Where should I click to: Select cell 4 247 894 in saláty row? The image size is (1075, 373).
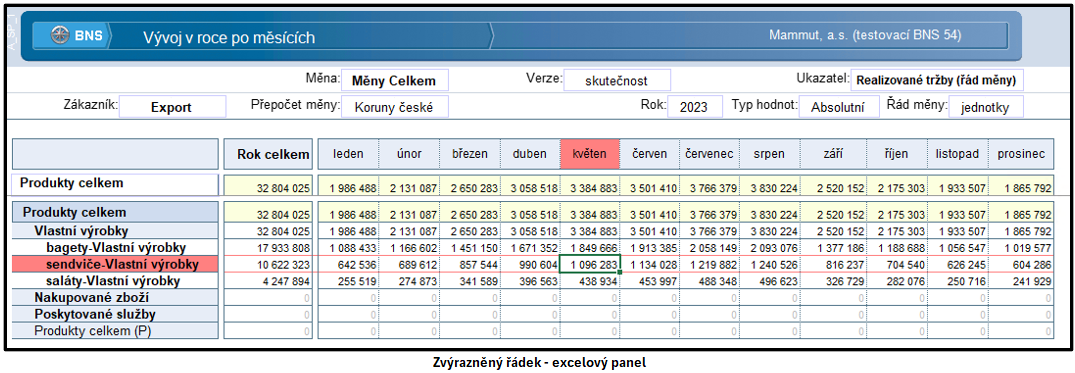click(x=269, y=280)
